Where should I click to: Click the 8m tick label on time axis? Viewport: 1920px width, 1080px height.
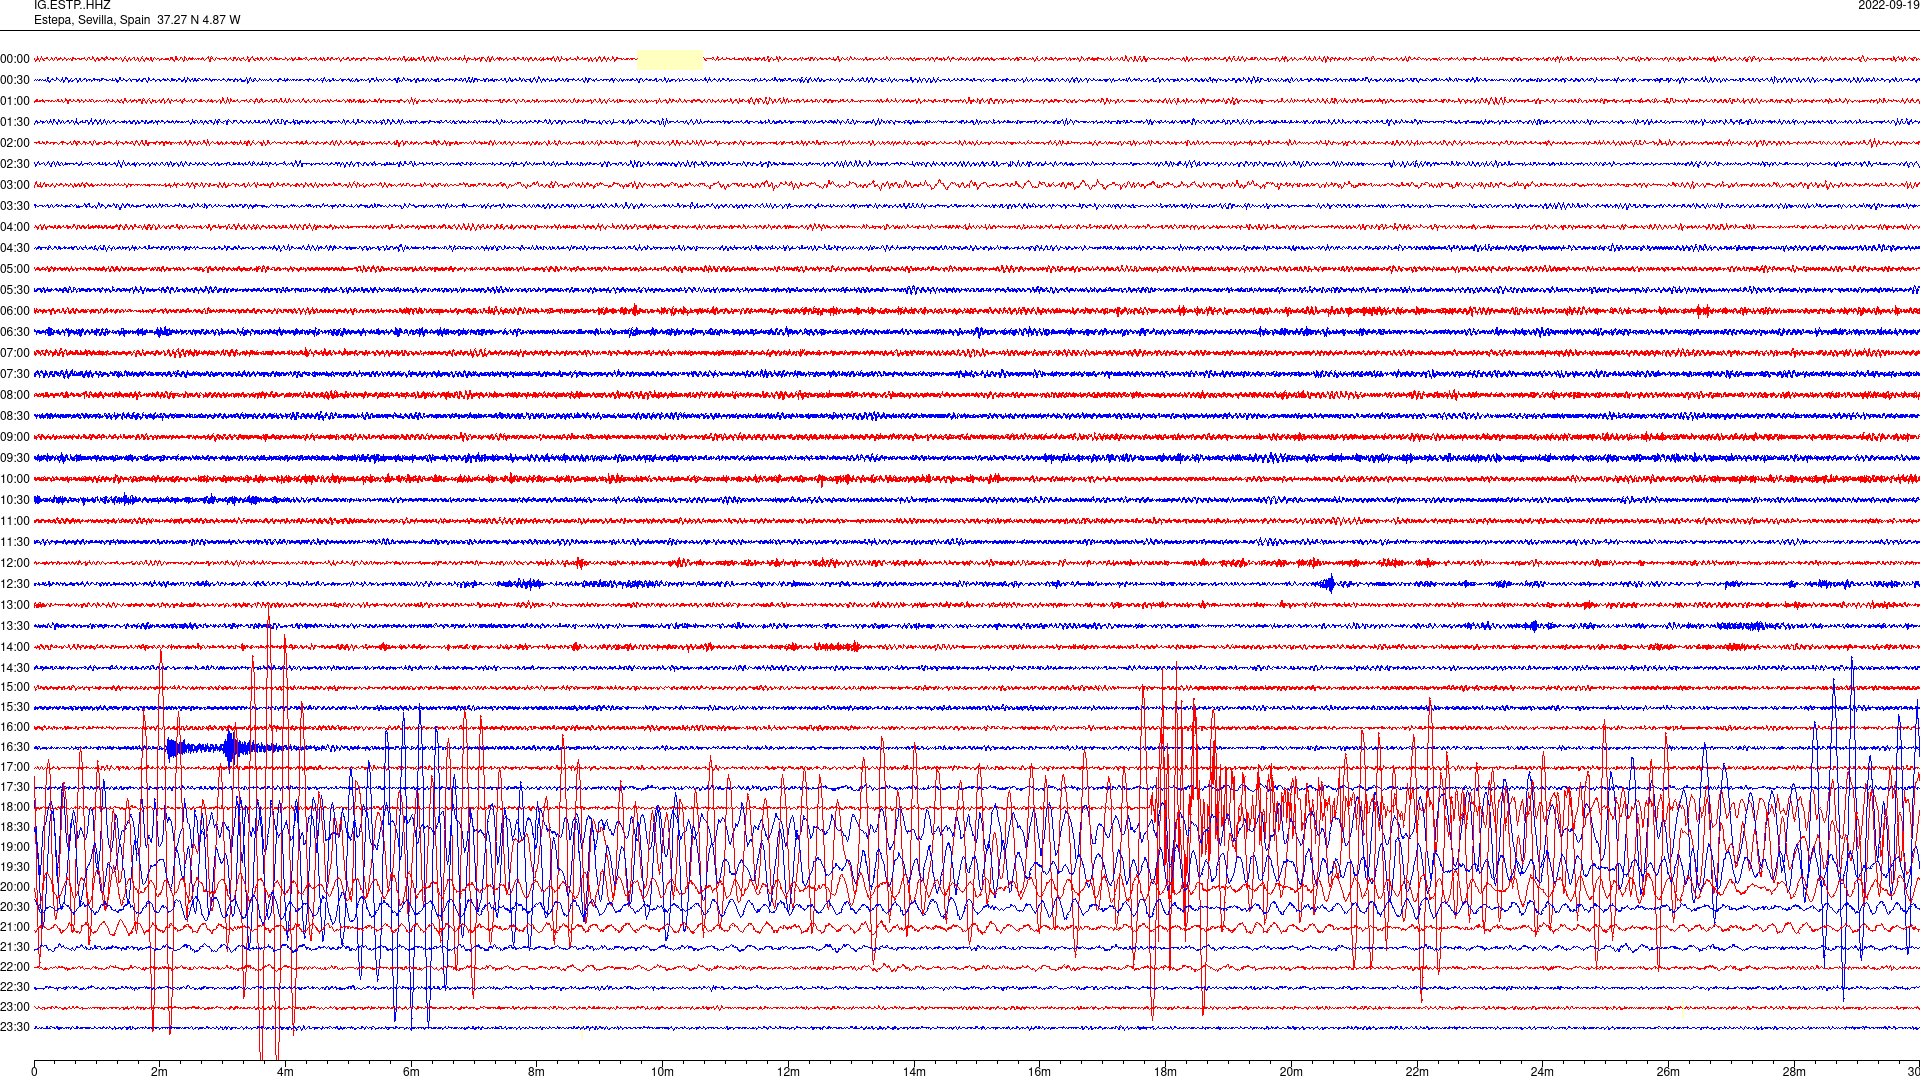(x=536, y=1072)
